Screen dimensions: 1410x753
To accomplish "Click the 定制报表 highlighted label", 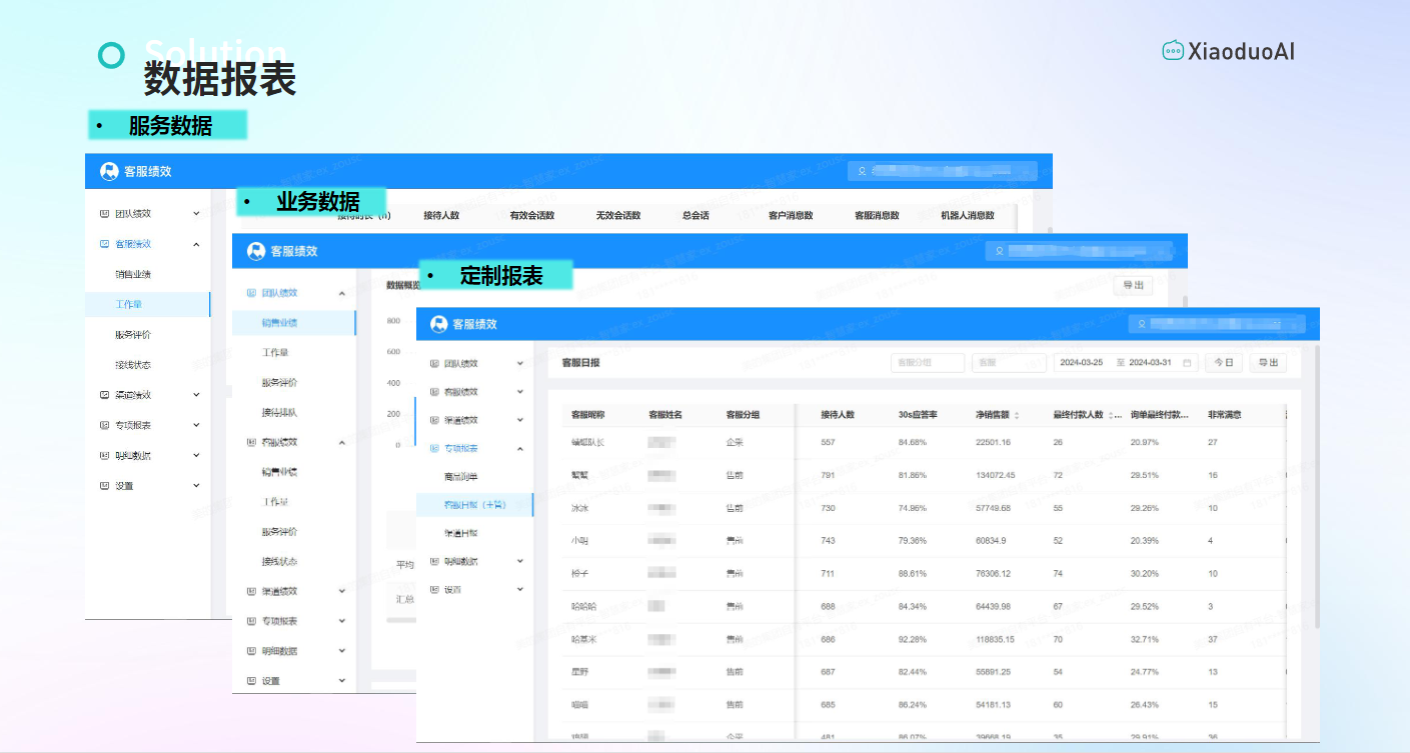I will [496, 276].
